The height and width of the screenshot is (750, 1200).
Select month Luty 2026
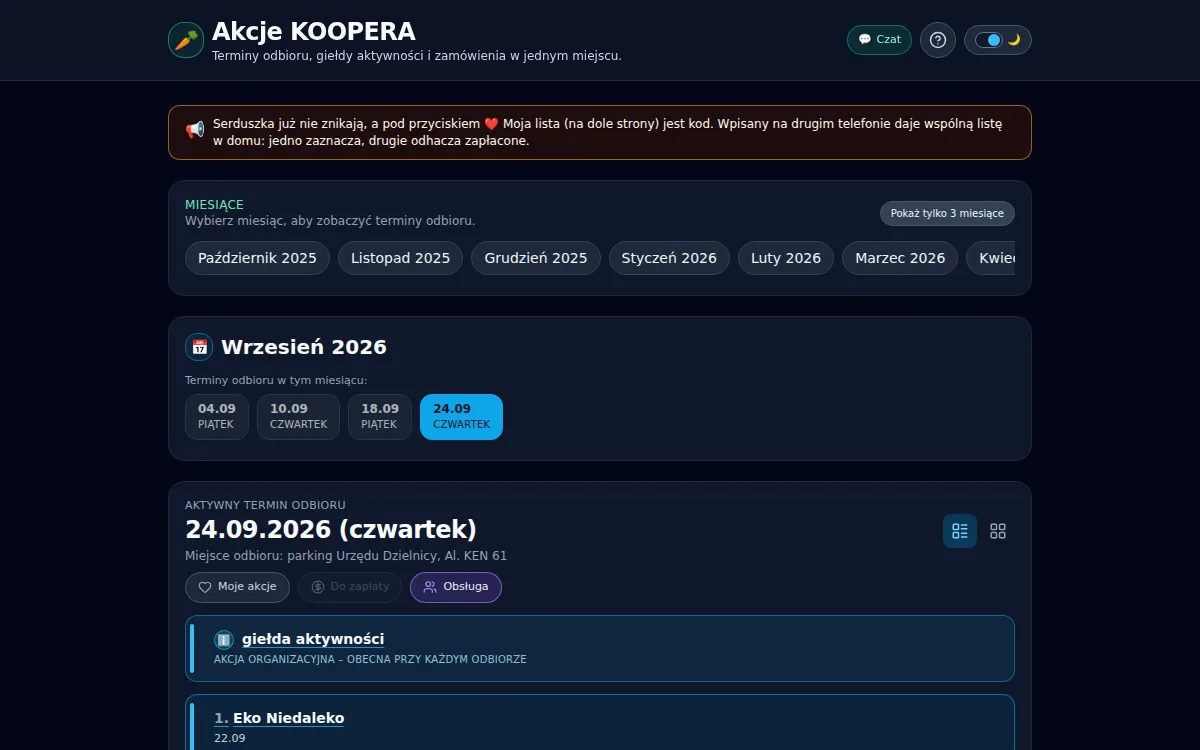coord(786,258)
